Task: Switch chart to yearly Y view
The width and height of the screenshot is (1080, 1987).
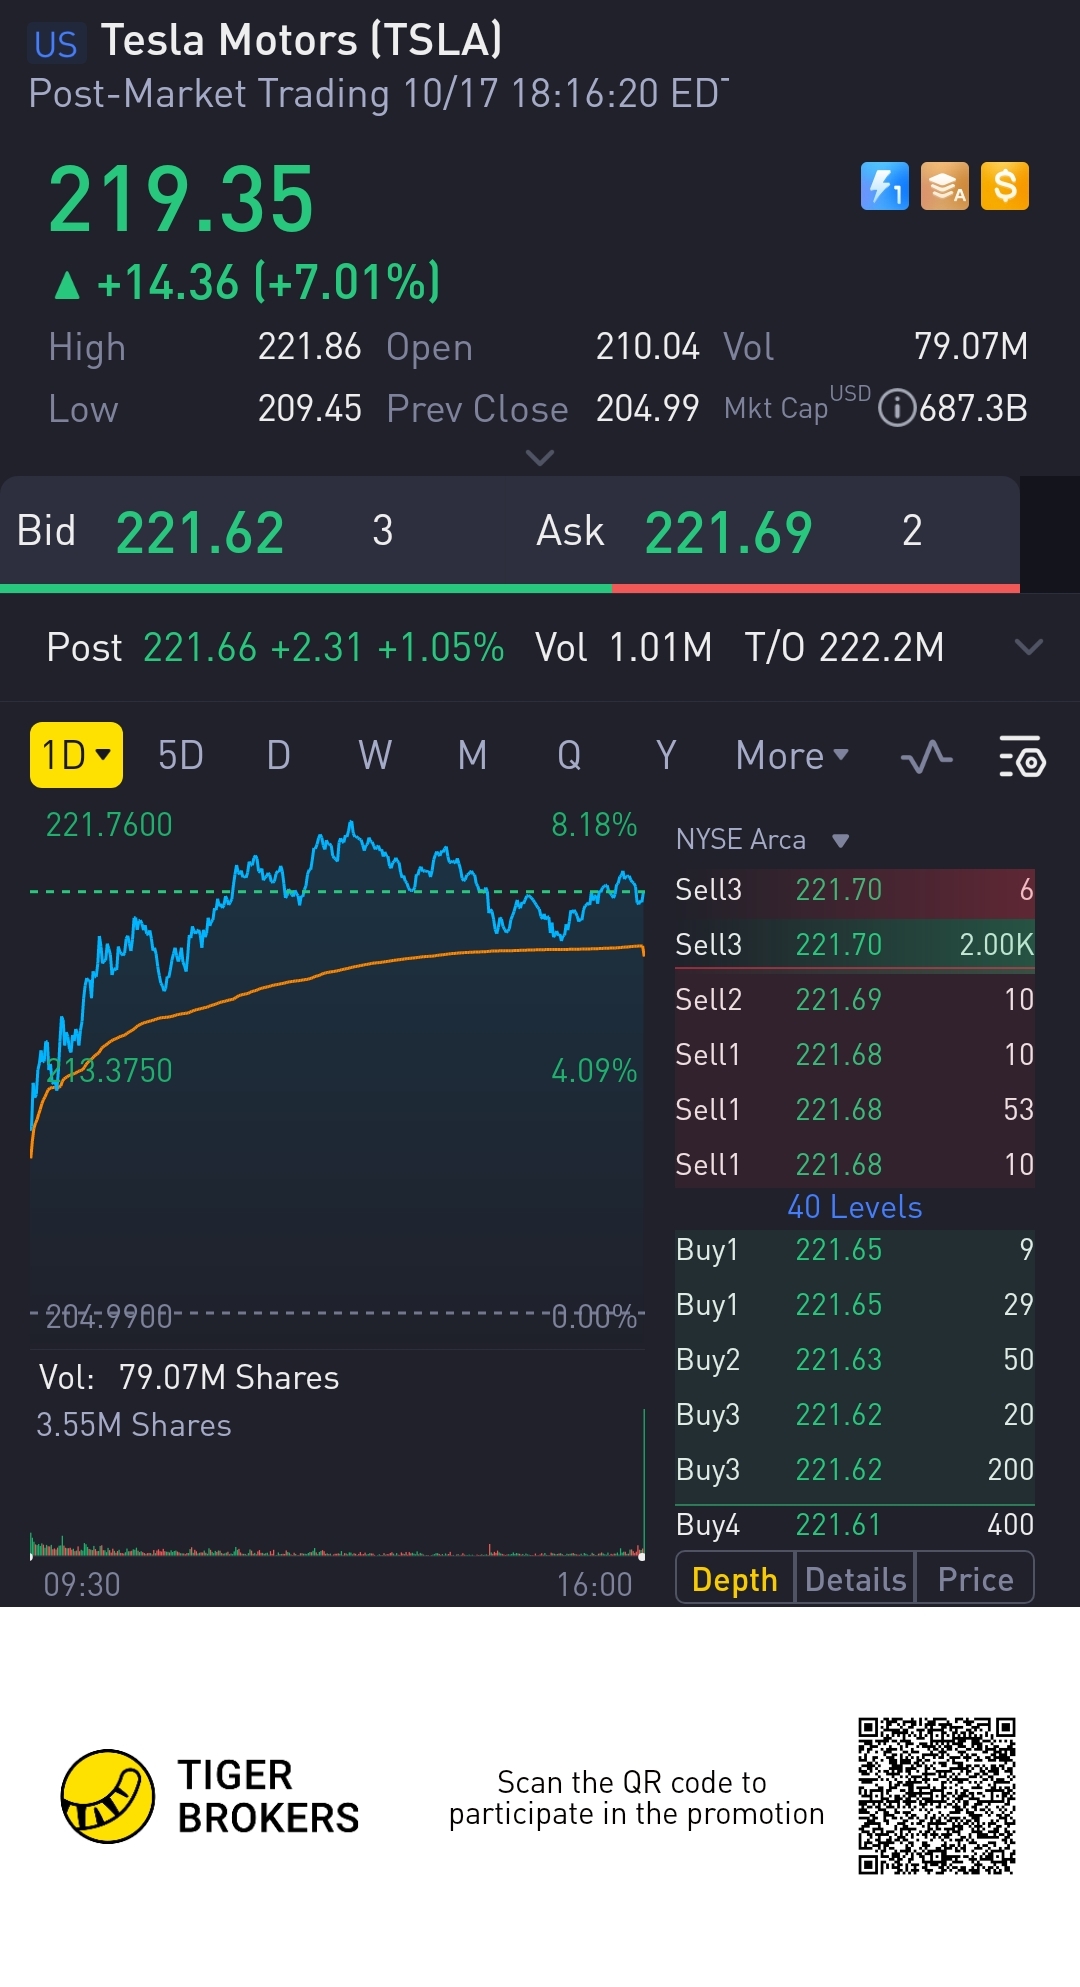Action: [666, 756]
